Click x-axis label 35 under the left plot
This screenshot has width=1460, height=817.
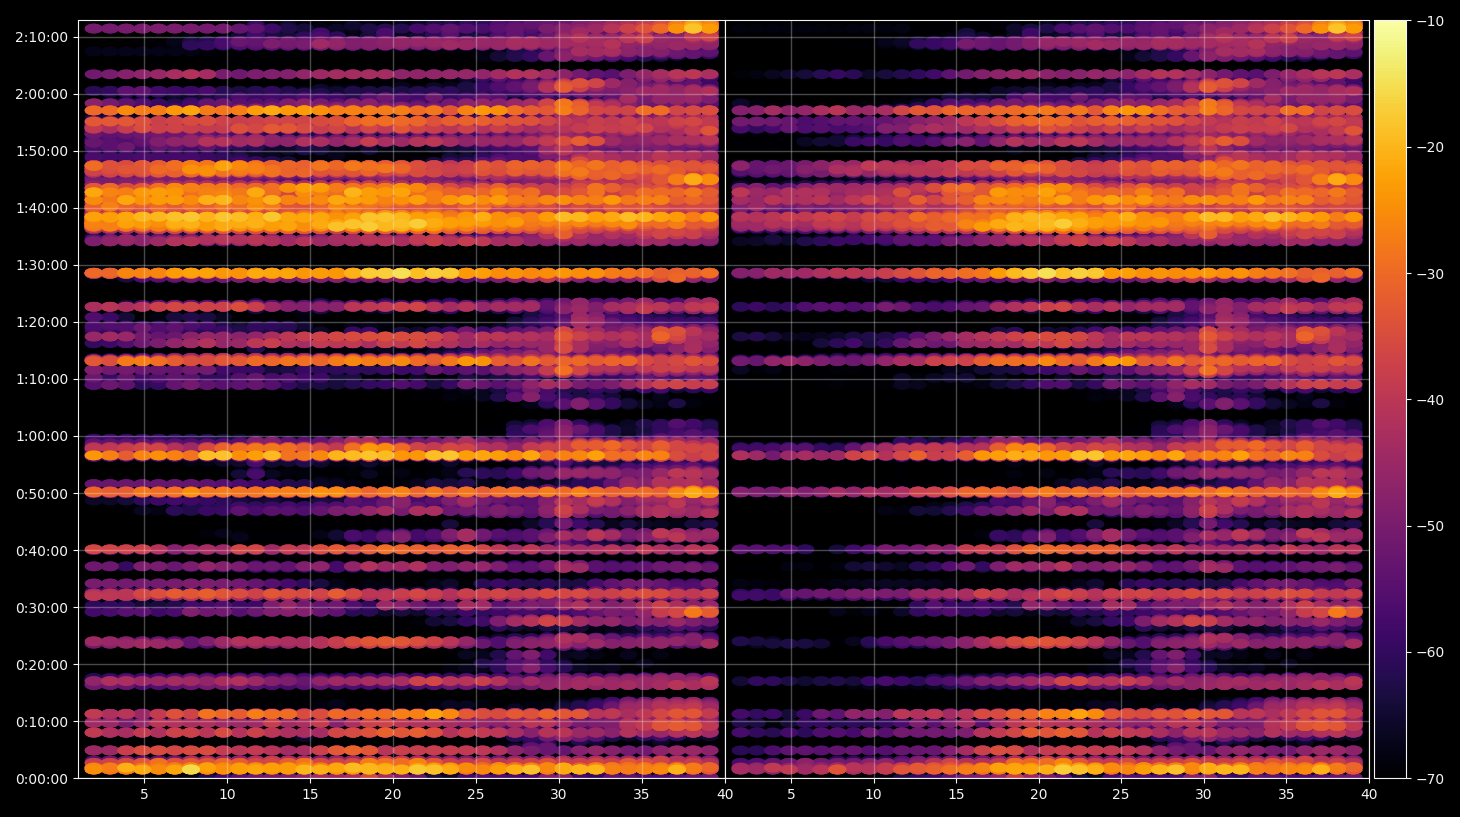click(x=641, y=795)
